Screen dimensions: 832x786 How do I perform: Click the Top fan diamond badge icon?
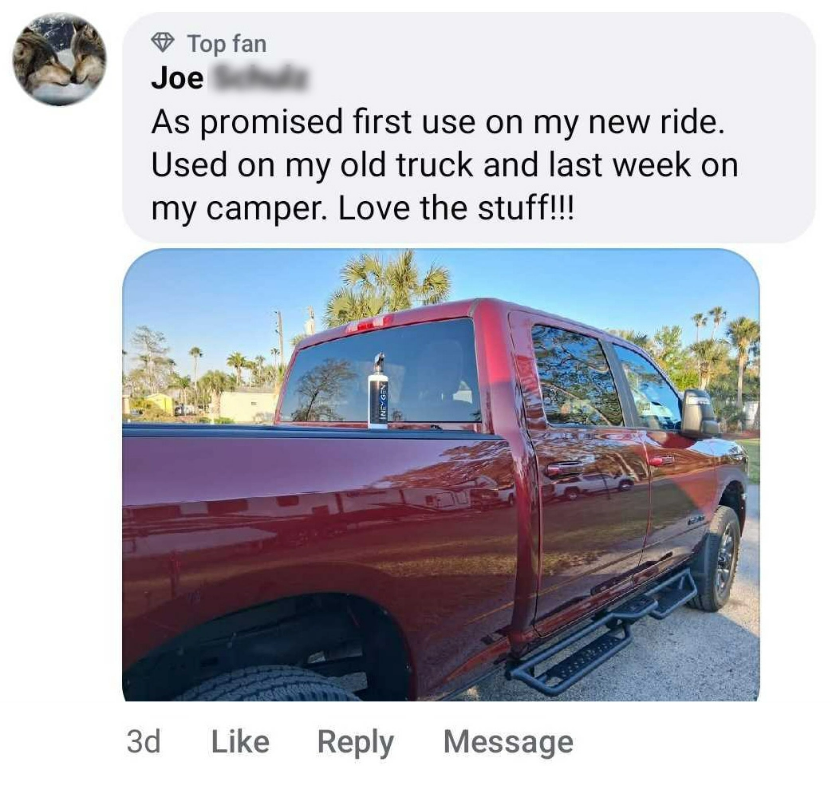pyautogui.click(x=163, y=42)
